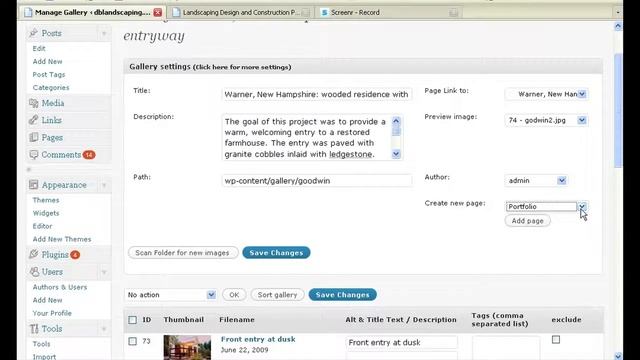This screenshot has width=640, height=360.
Task: Collapse the Posts menu arrow
Action: (104, 33)
